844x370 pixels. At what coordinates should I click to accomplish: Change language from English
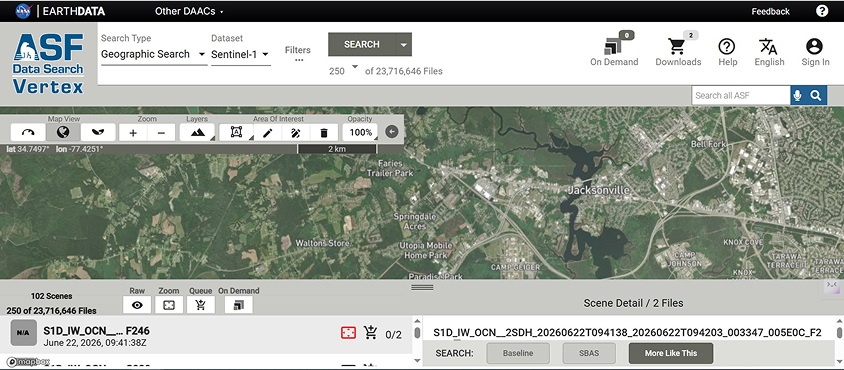pyautogui.click(x=769, y=52)
